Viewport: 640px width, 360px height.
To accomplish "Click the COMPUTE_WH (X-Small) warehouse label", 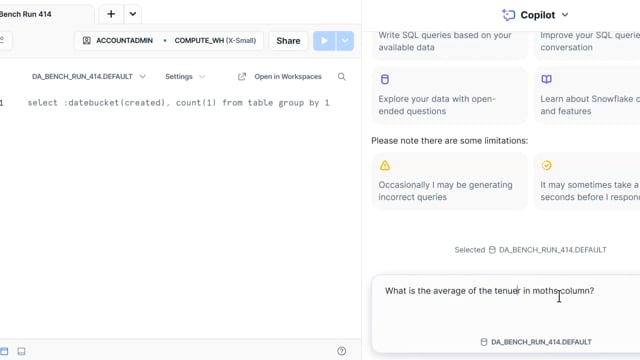I will pyautogui.click(x=215, y=40).
